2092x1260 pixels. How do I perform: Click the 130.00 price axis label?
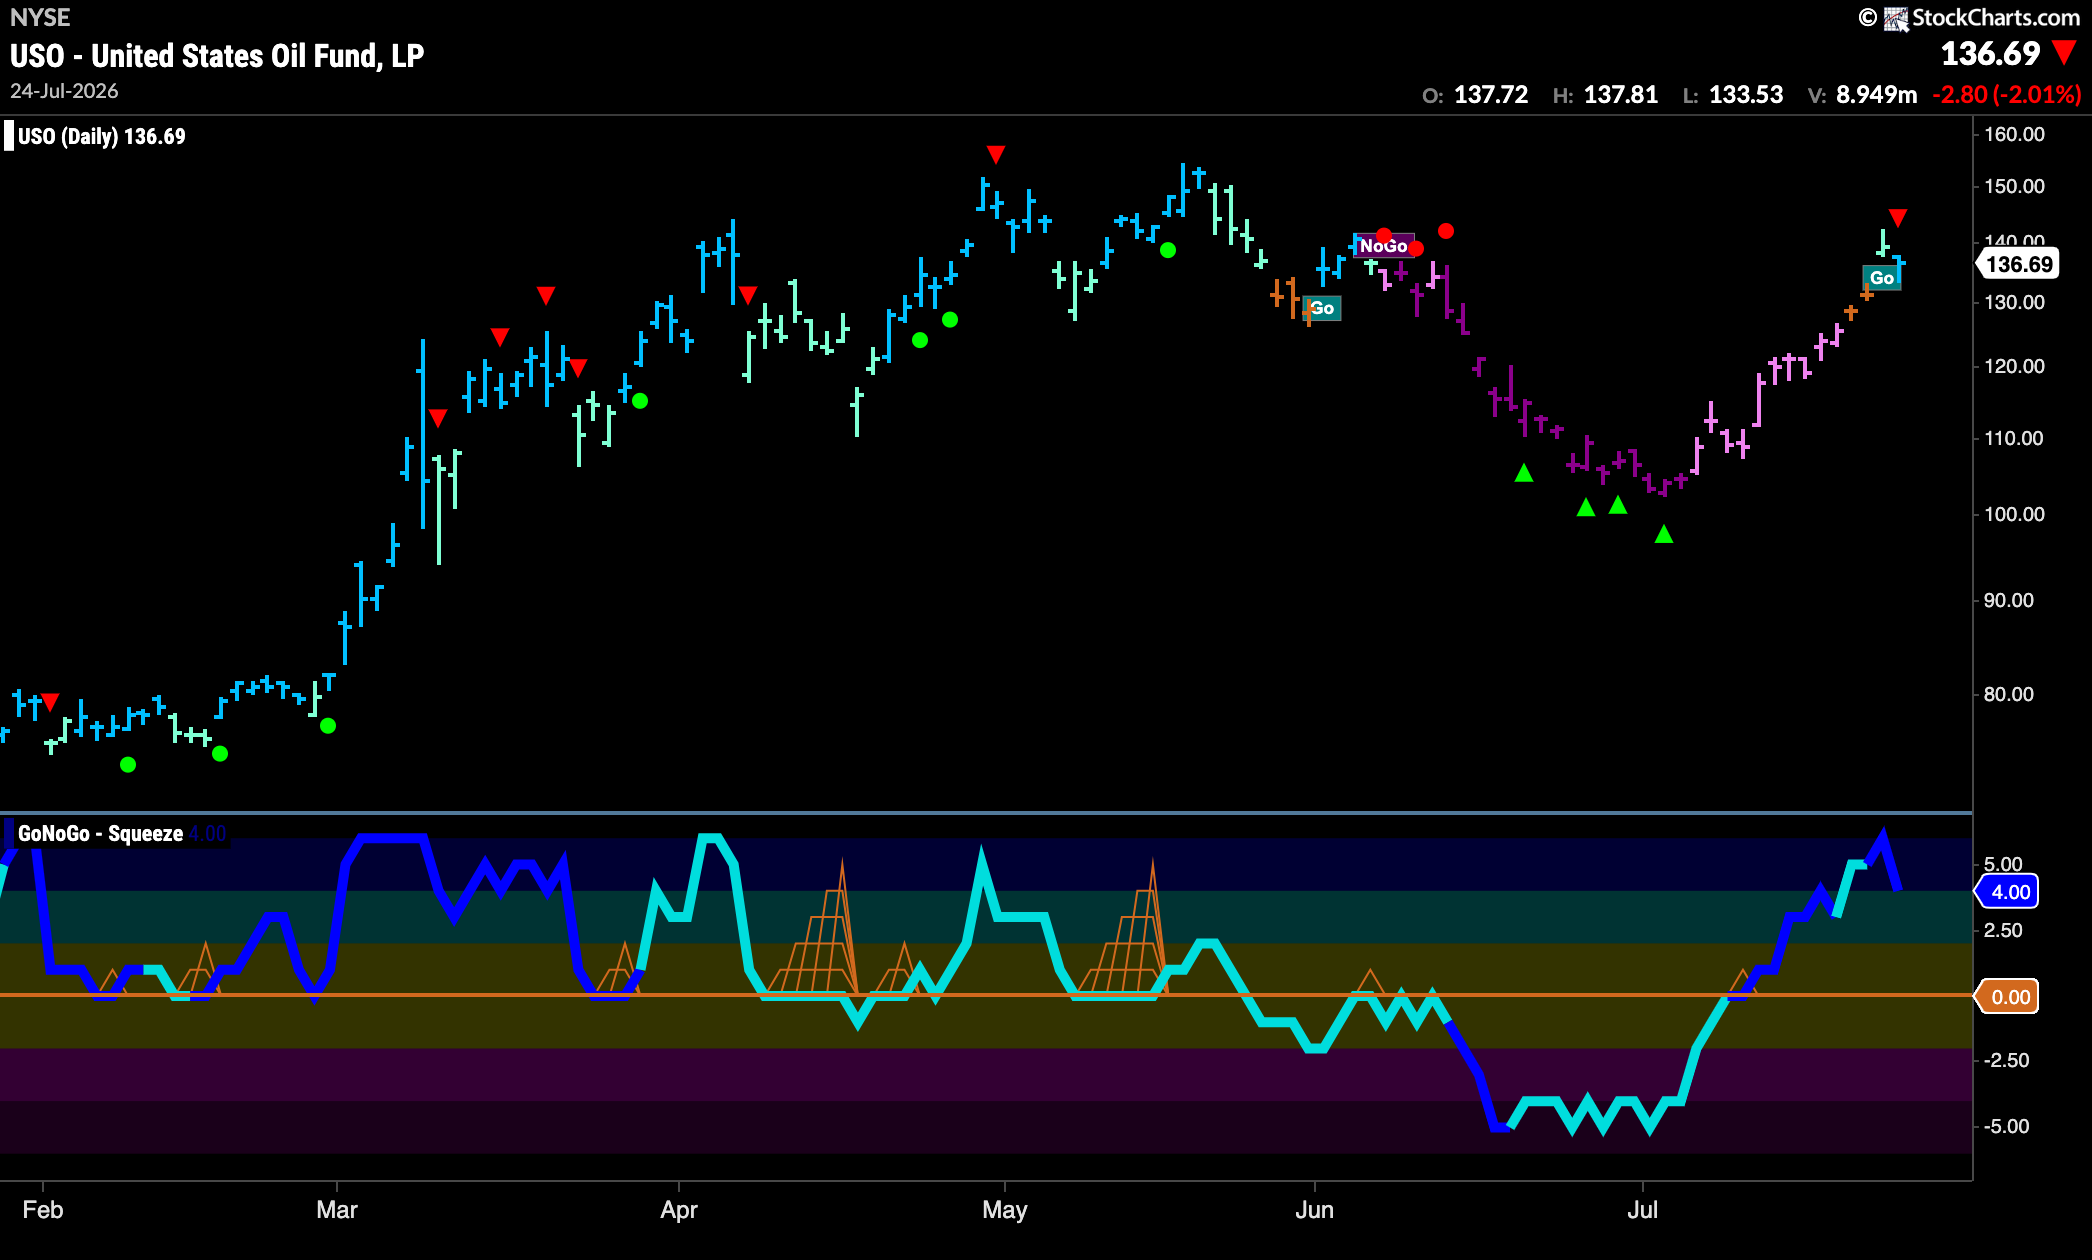click(2014, 302)
